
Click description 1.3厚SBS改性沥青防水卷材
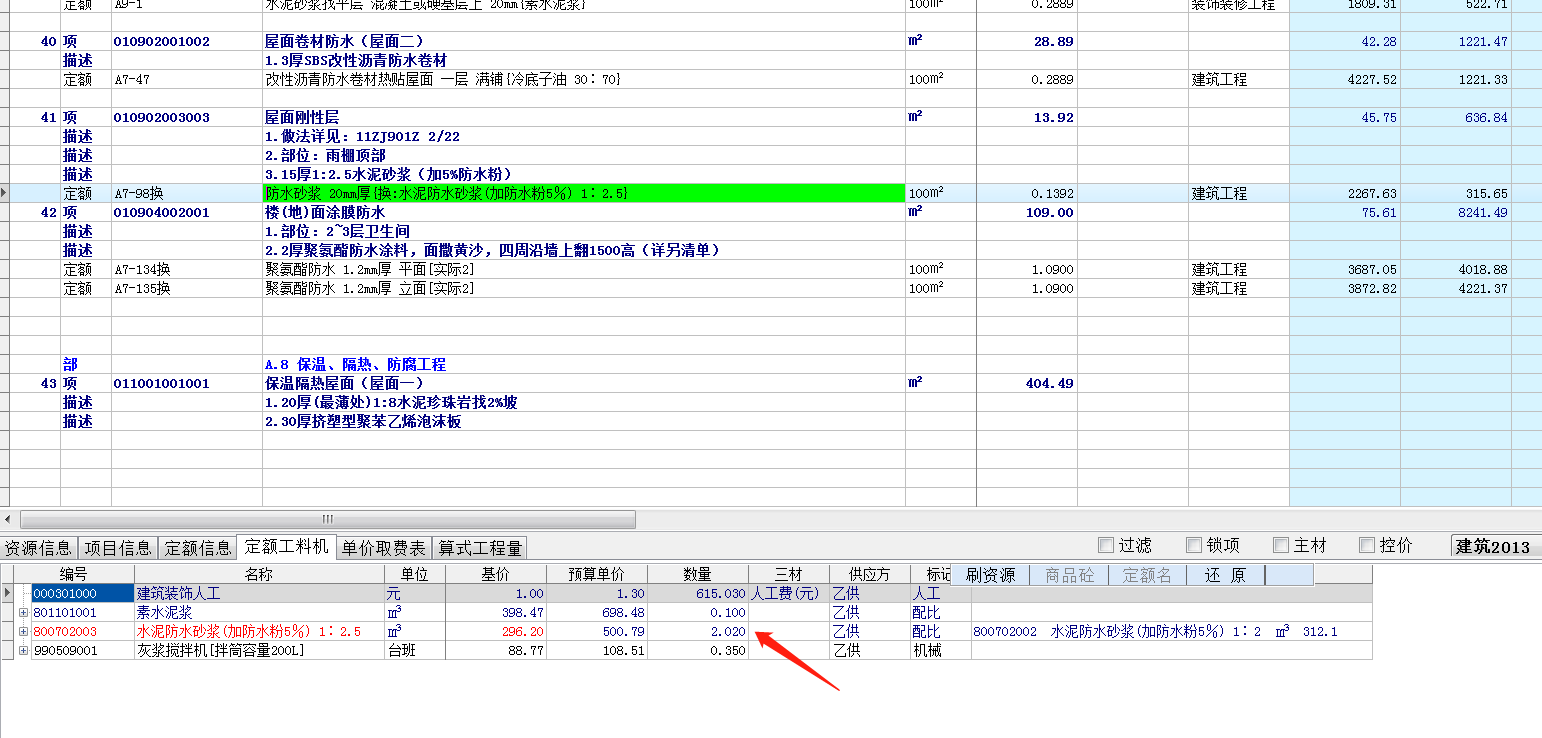tap(355, 60)
